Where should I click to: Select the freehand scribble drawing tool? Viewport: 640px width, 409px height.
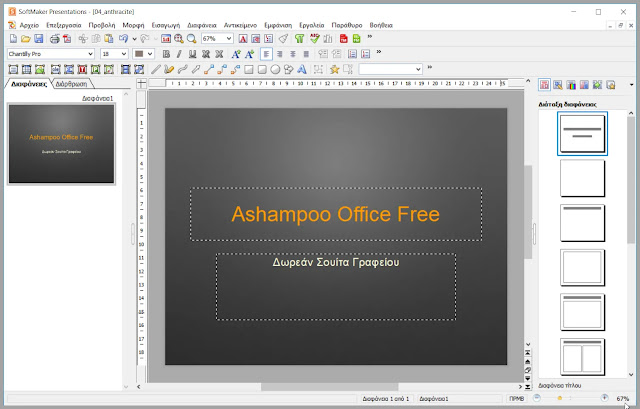click(x=169, y=69)
